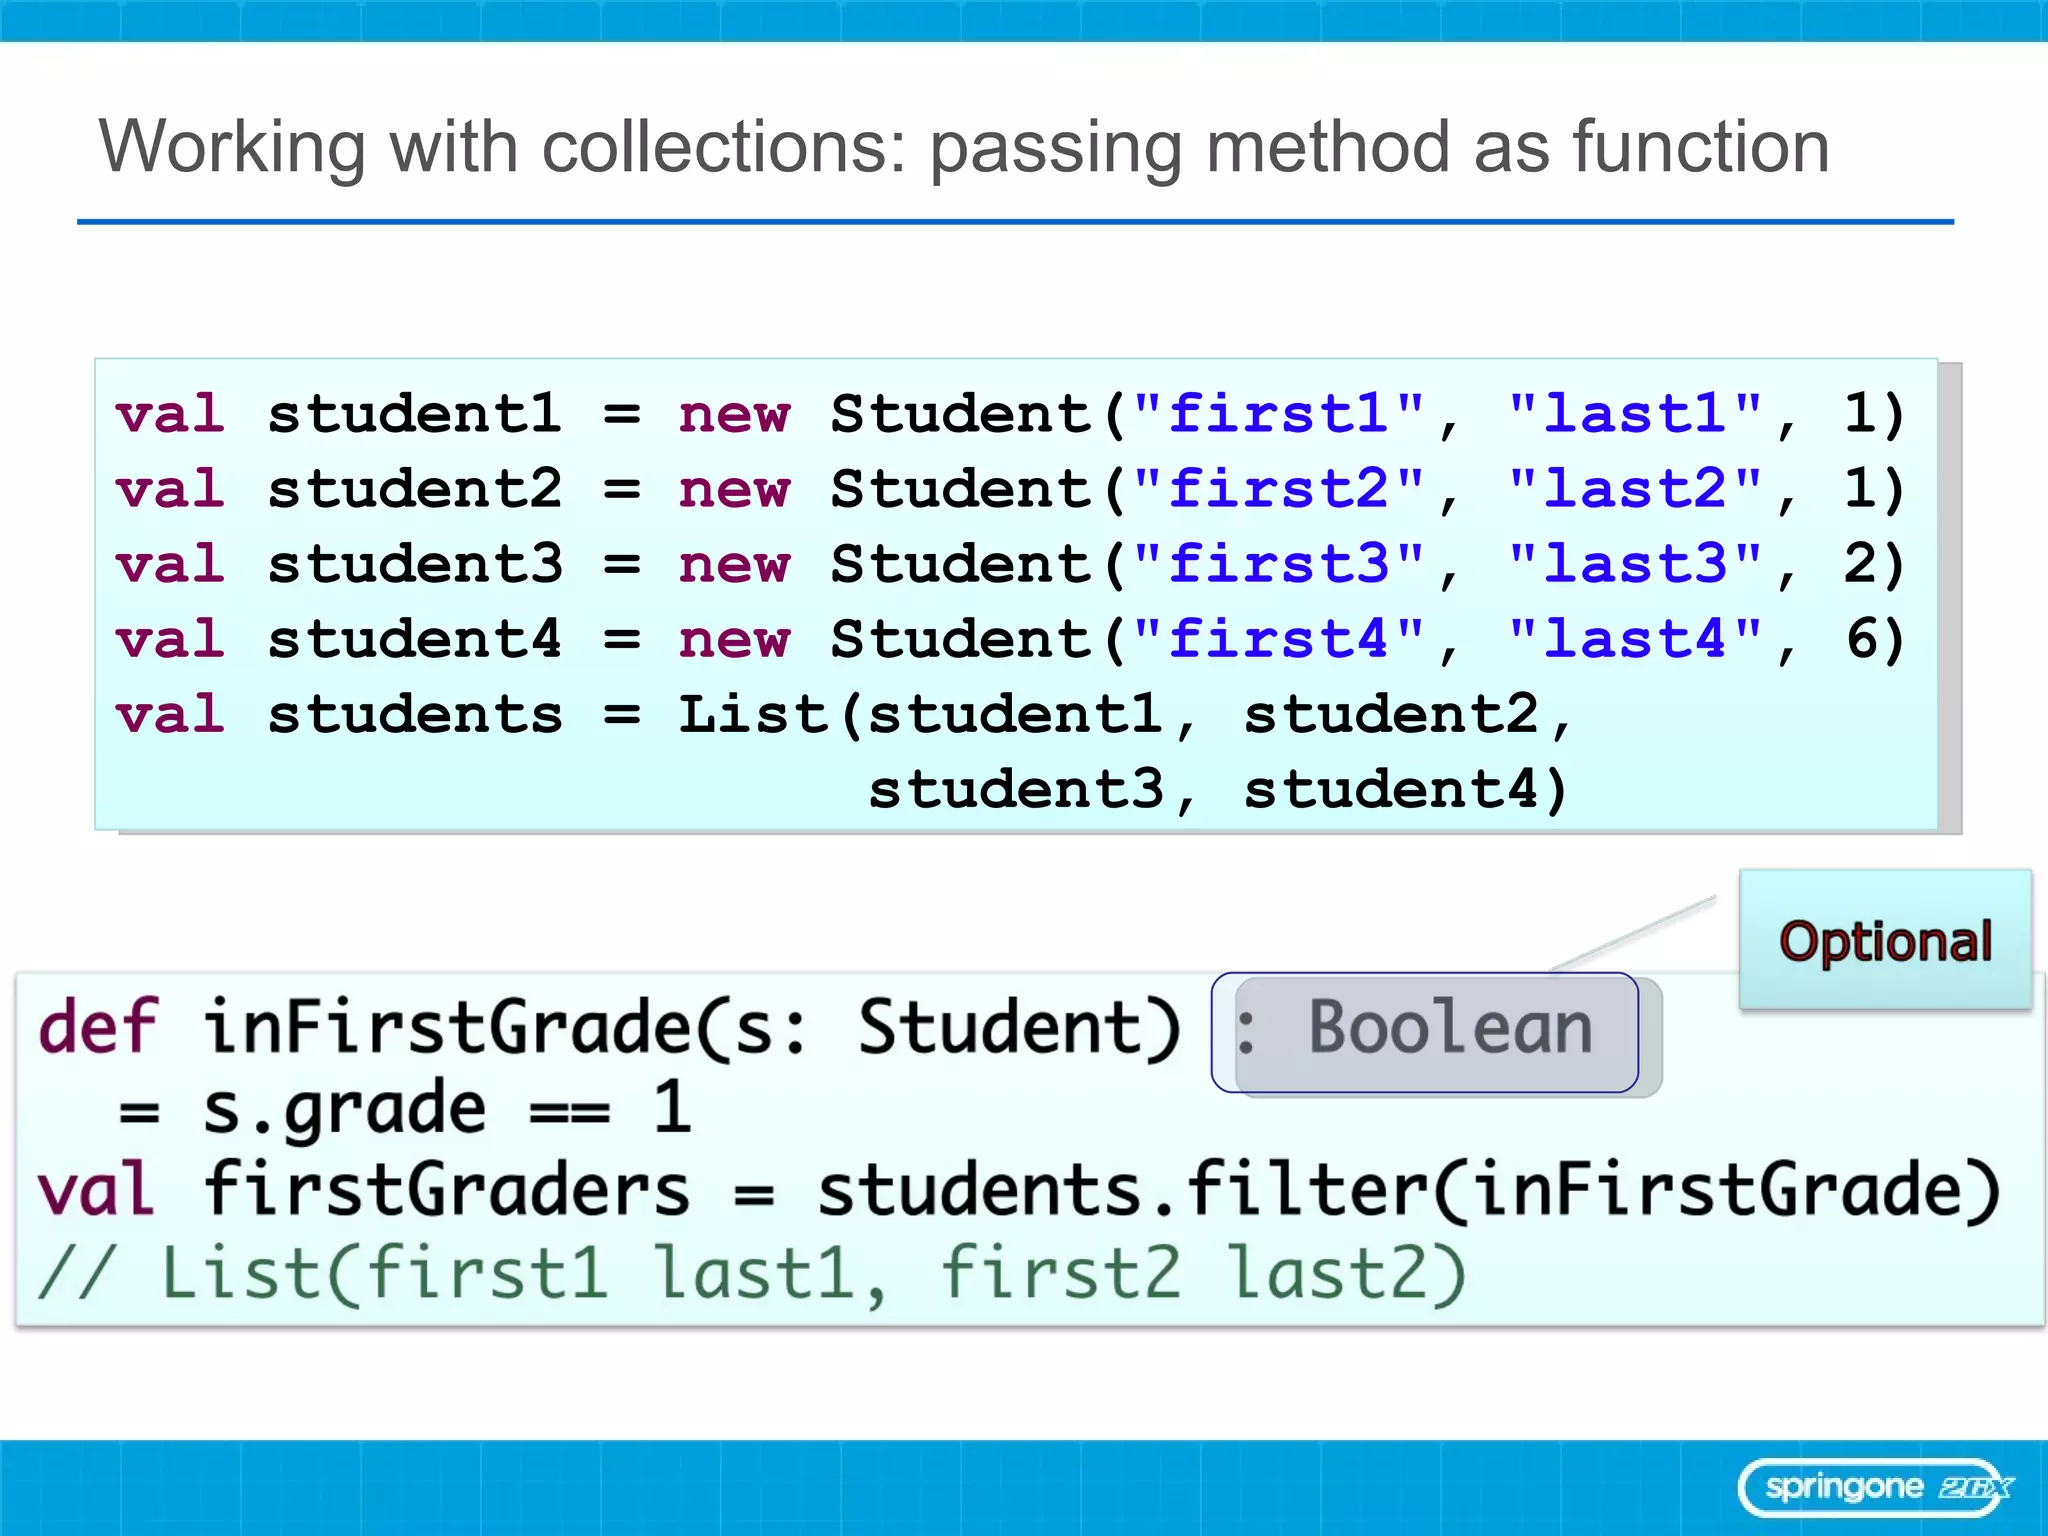Click the Optional callout box

(x=1885, y=940)
